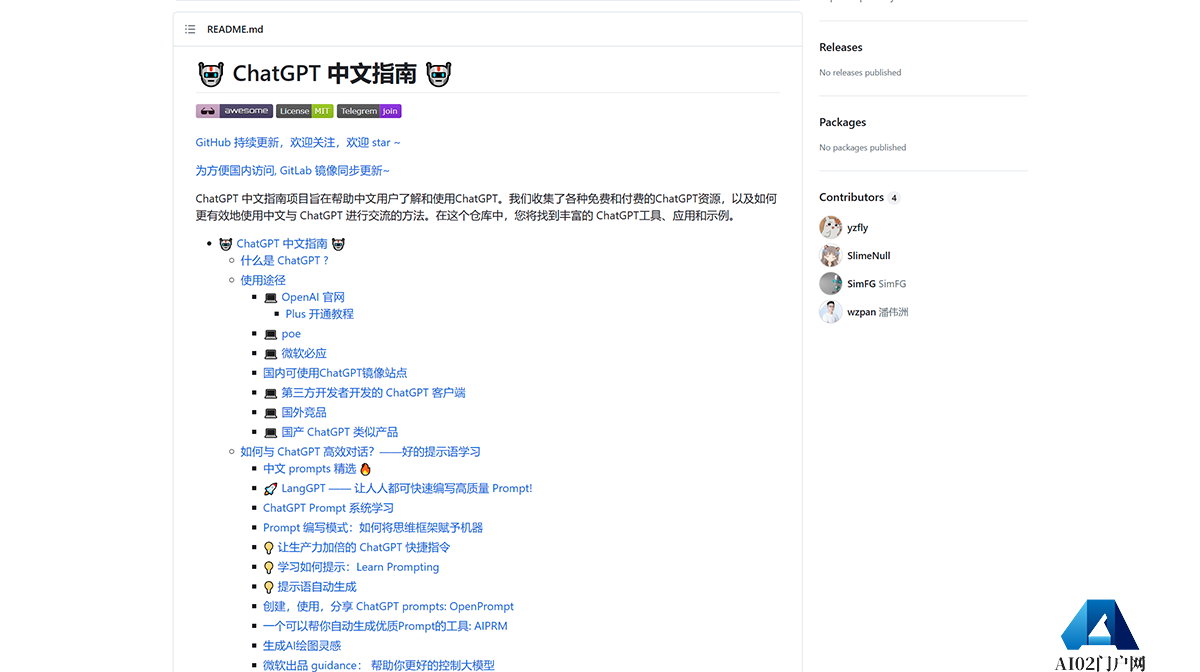Click the README.md file name
1200x672 pixels.
pyautogui.click(x=235, y=30)
